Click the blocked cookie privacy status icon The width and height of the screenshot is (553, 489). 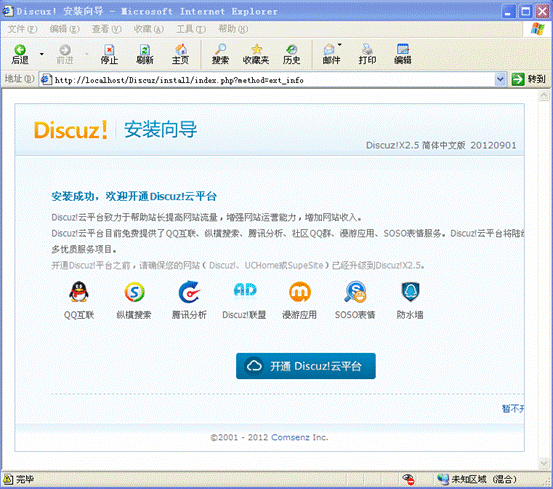click(408, 479)
